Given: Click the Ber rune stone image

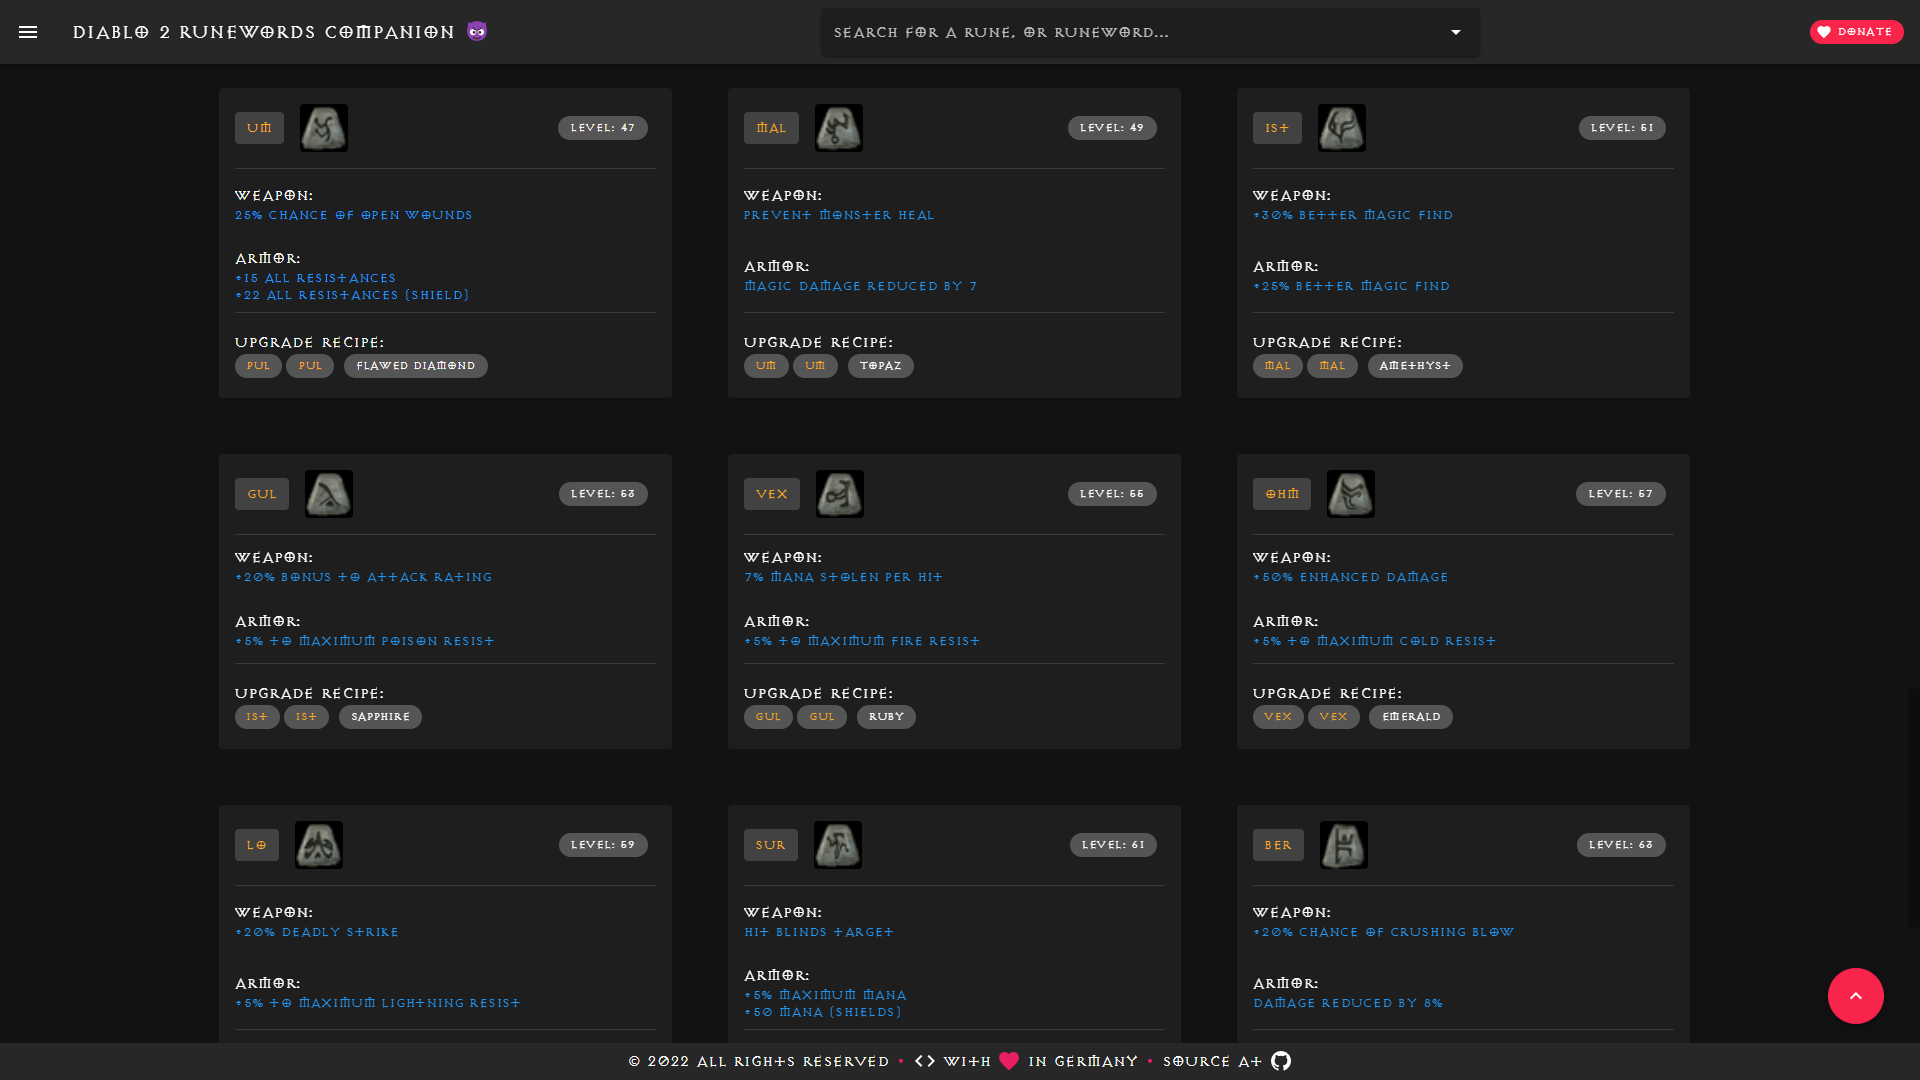Looking at the screenshot, I should coord(1344,845).
